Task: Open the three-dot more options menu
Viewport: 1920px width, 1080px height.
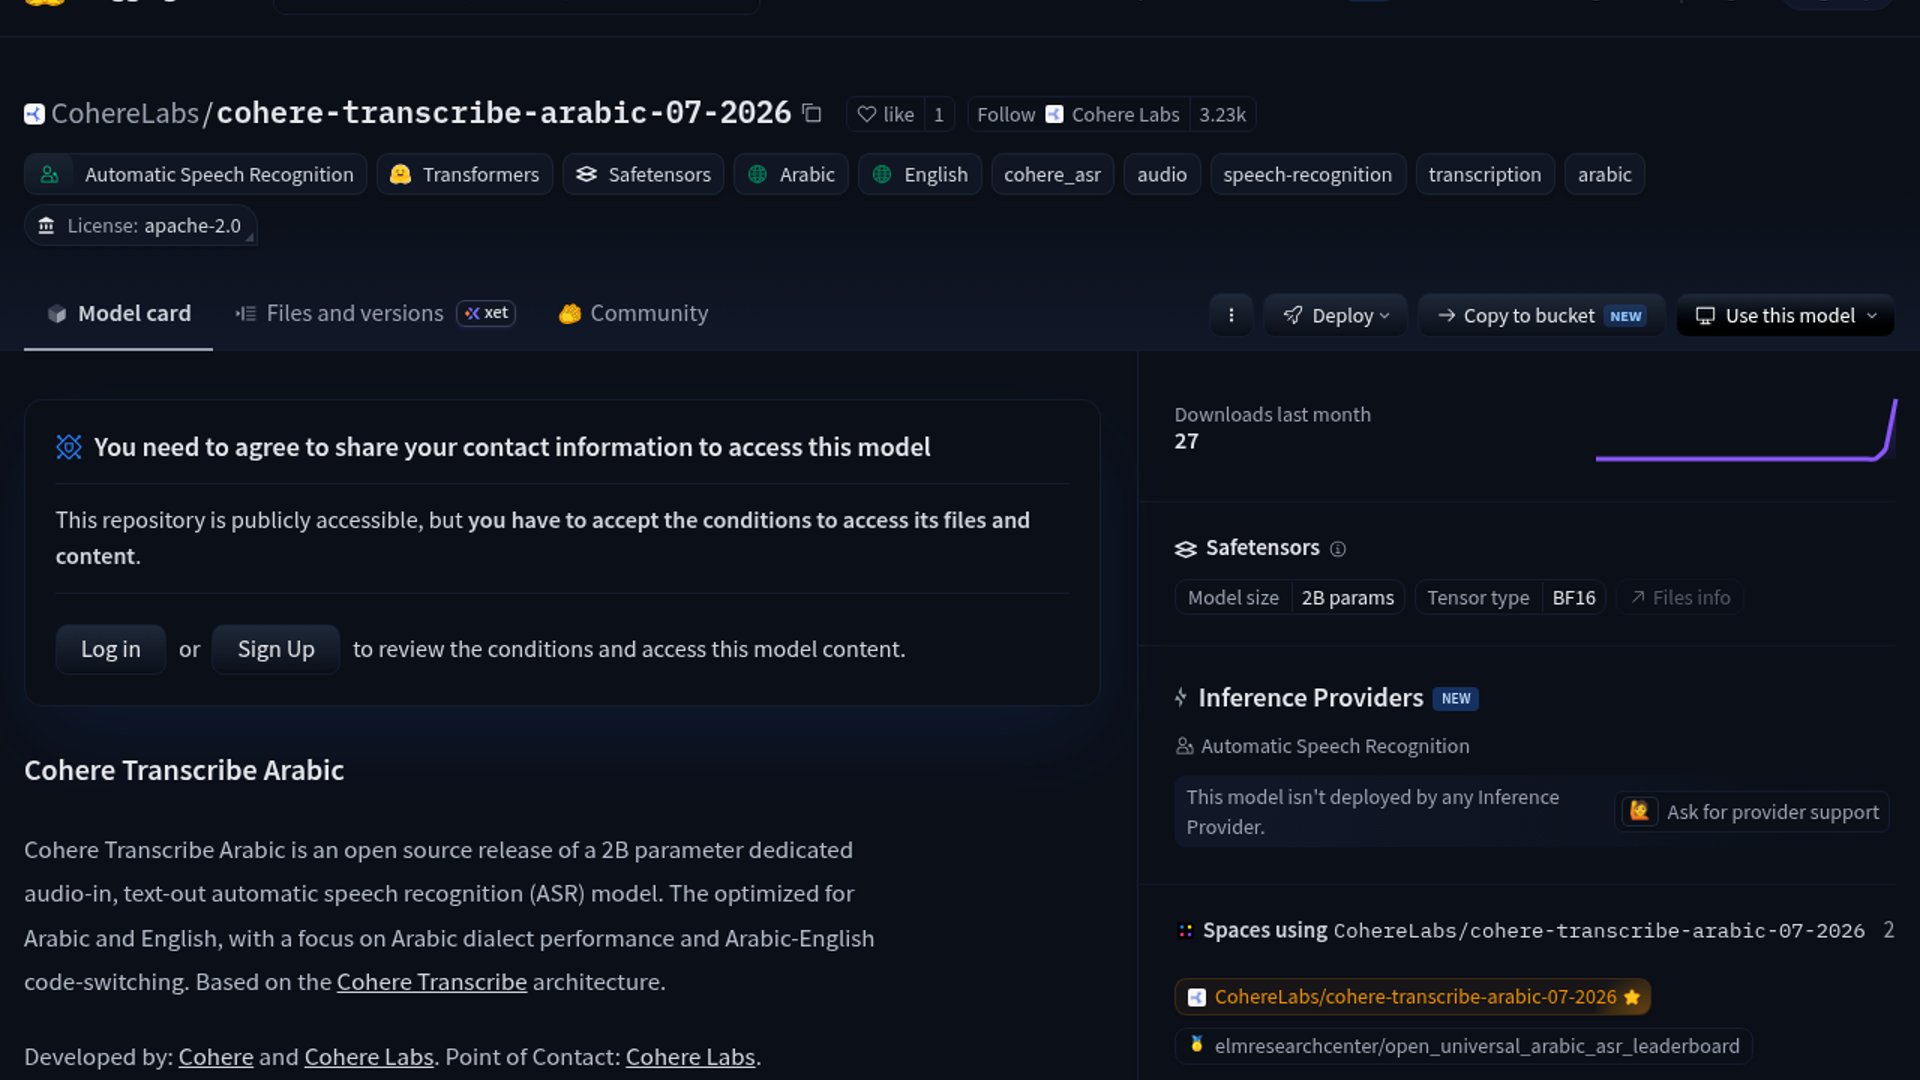Action: coord(1231,315)
